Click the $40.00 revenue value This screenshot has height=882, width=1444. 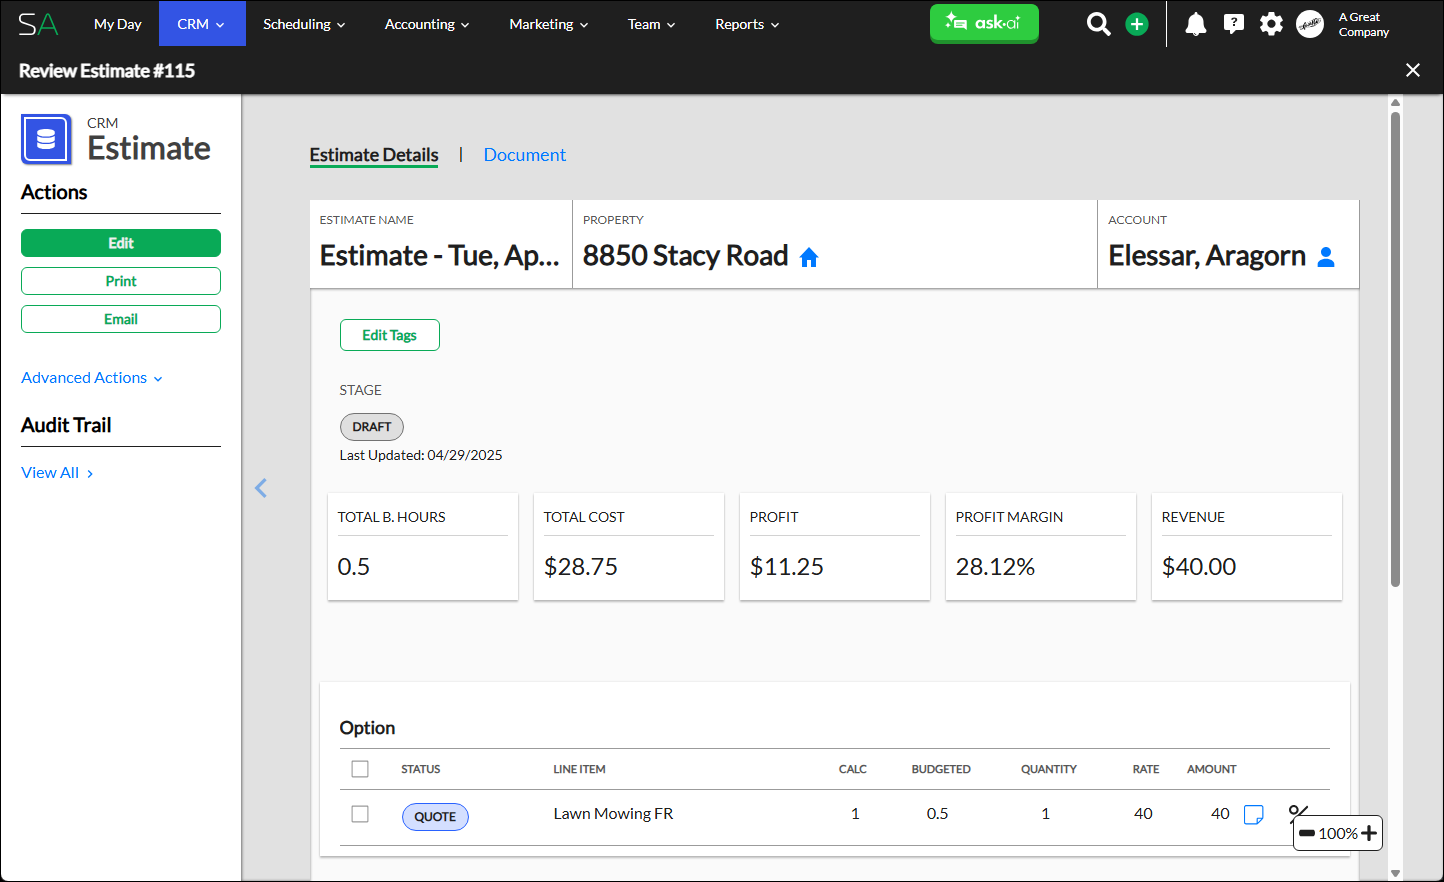1199,567
